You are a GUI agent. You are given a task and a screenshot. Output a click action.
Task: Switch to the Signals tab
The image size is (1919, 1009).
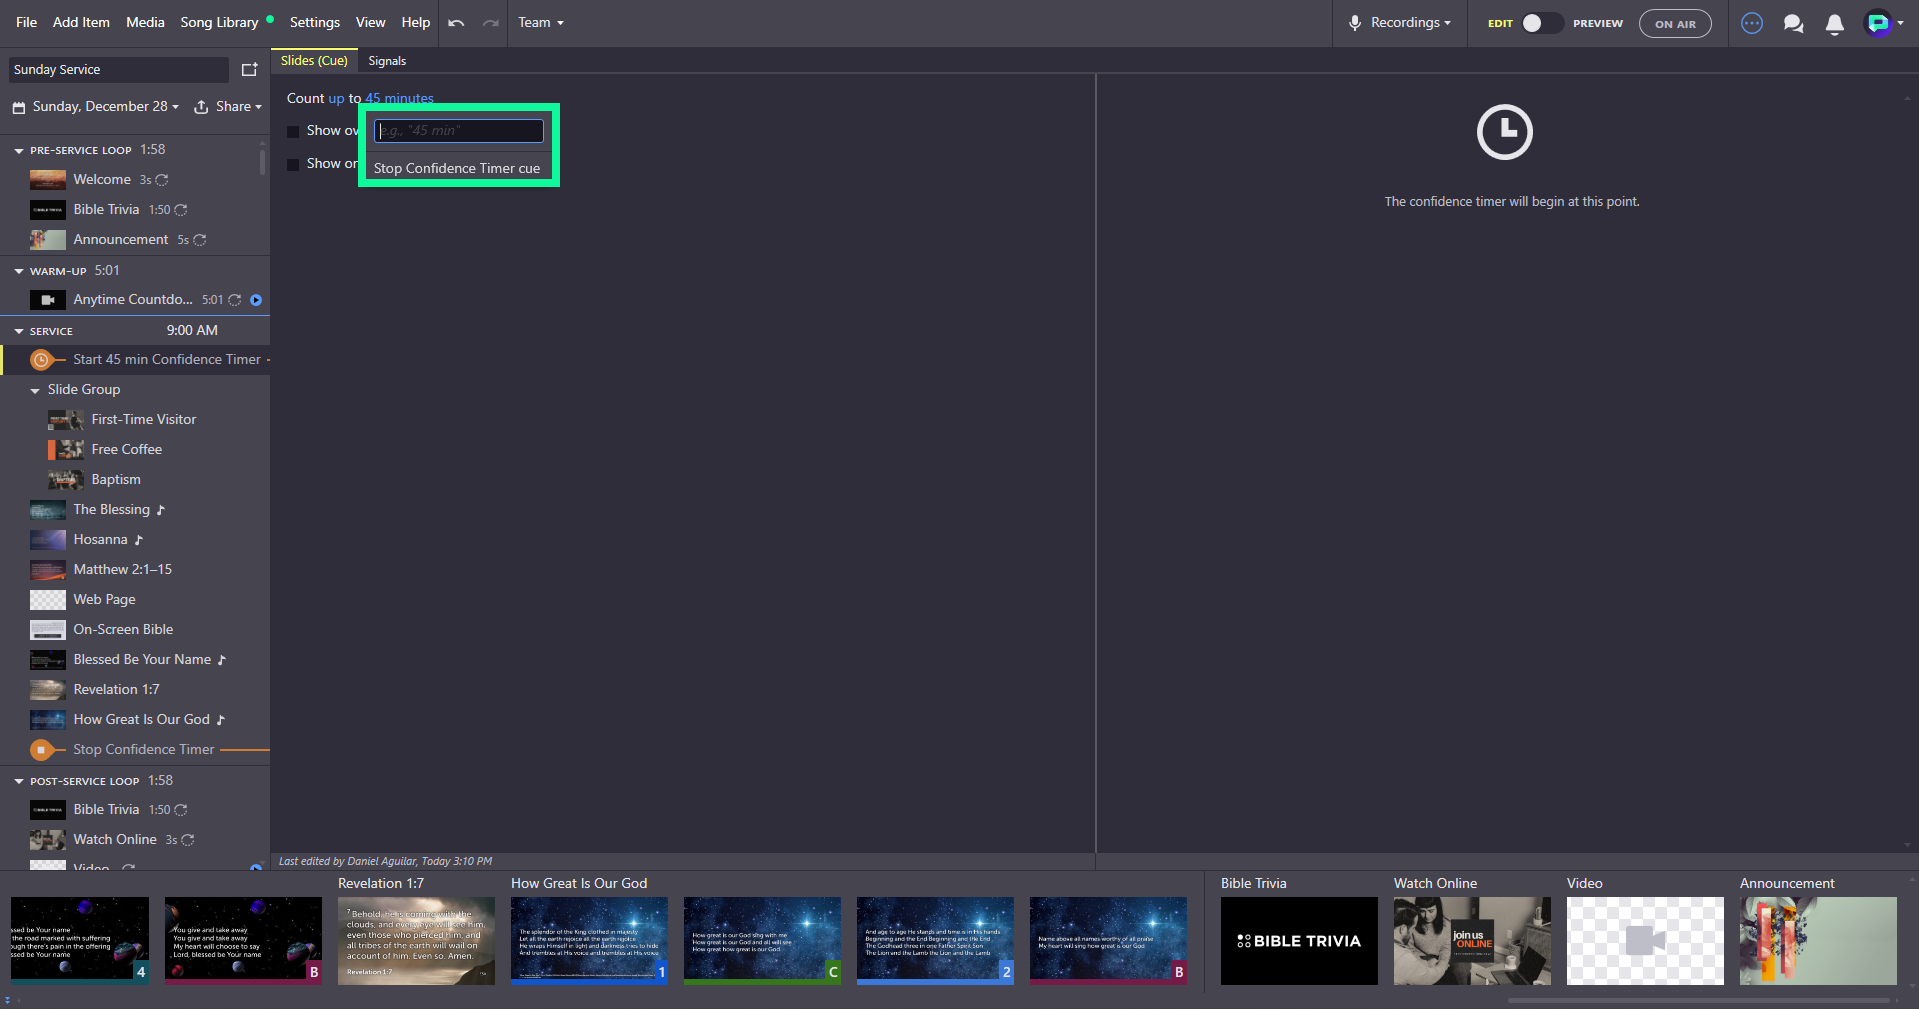[x=387, y=61]
